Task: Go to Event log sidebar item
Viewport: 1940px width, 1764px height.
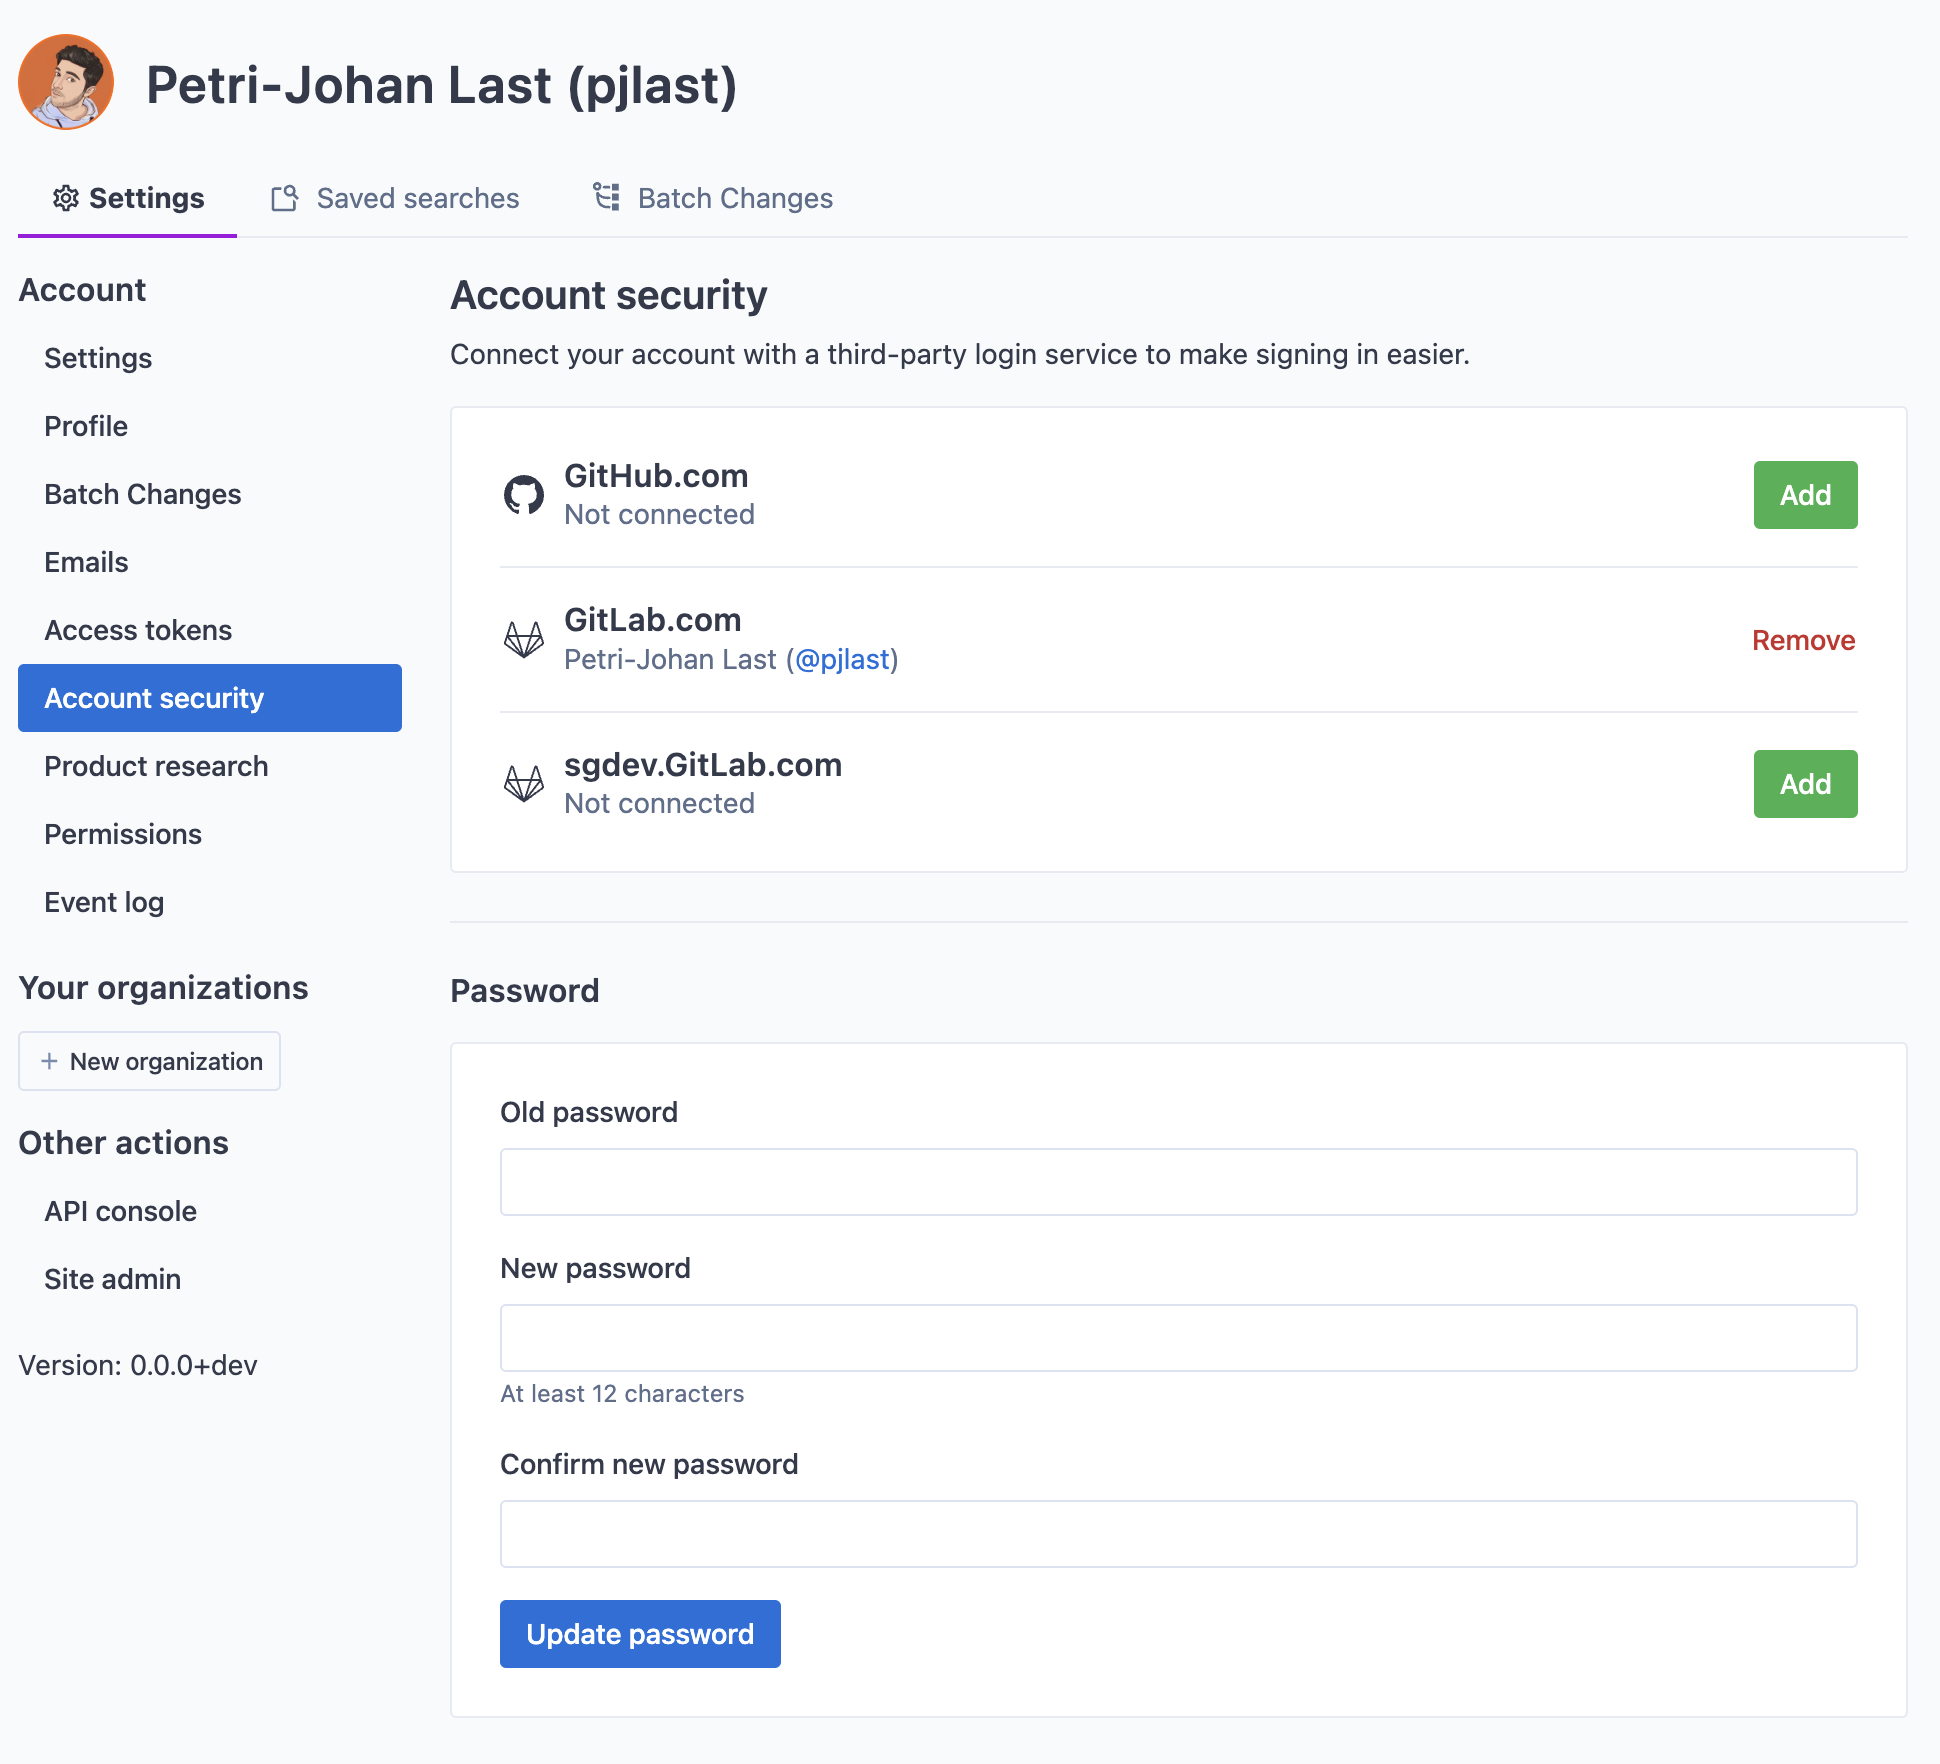Action: tap(104, 902)
